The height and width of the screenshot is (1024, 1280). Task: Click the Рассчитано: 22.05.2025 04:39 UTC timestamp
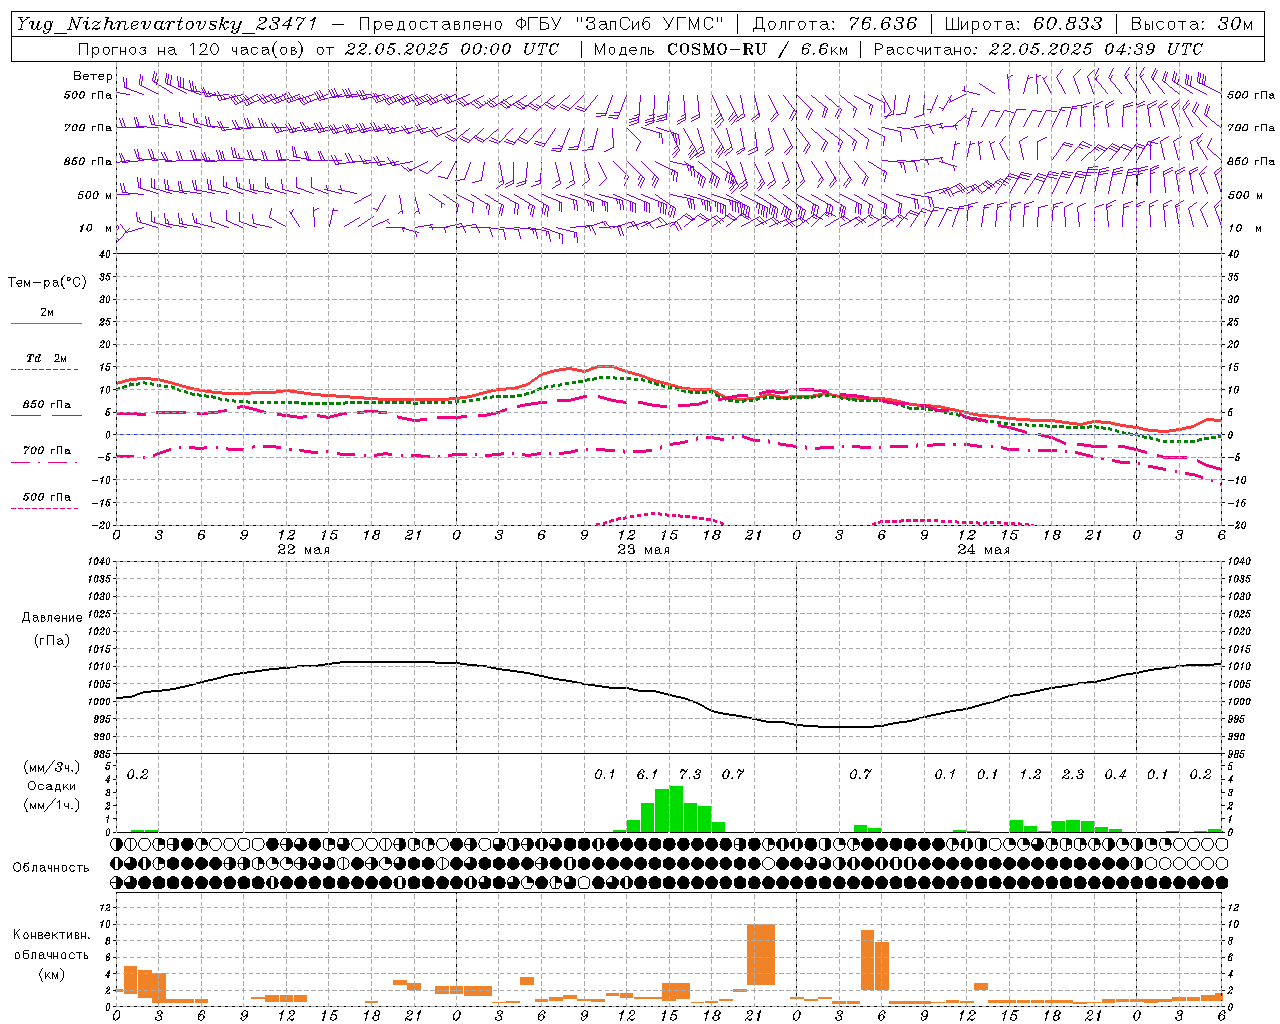(x=1038, y=49)
